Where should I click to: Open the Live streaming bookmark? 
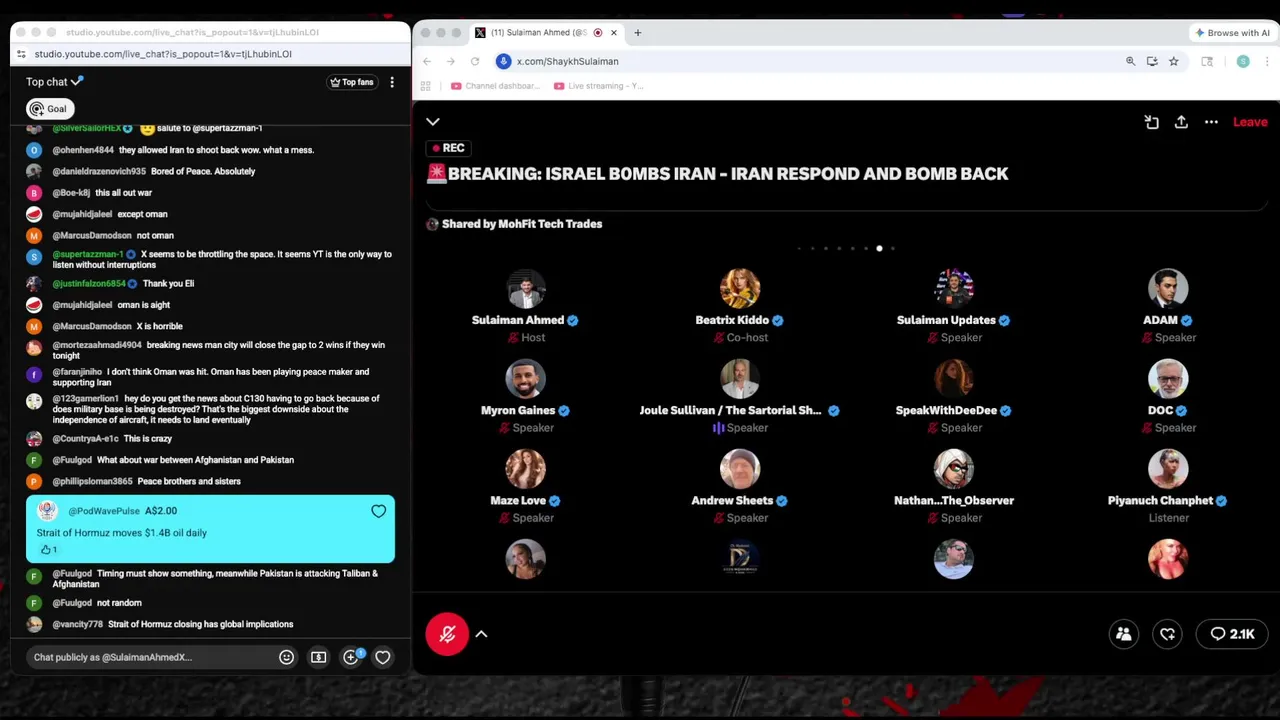click(599, 86)
